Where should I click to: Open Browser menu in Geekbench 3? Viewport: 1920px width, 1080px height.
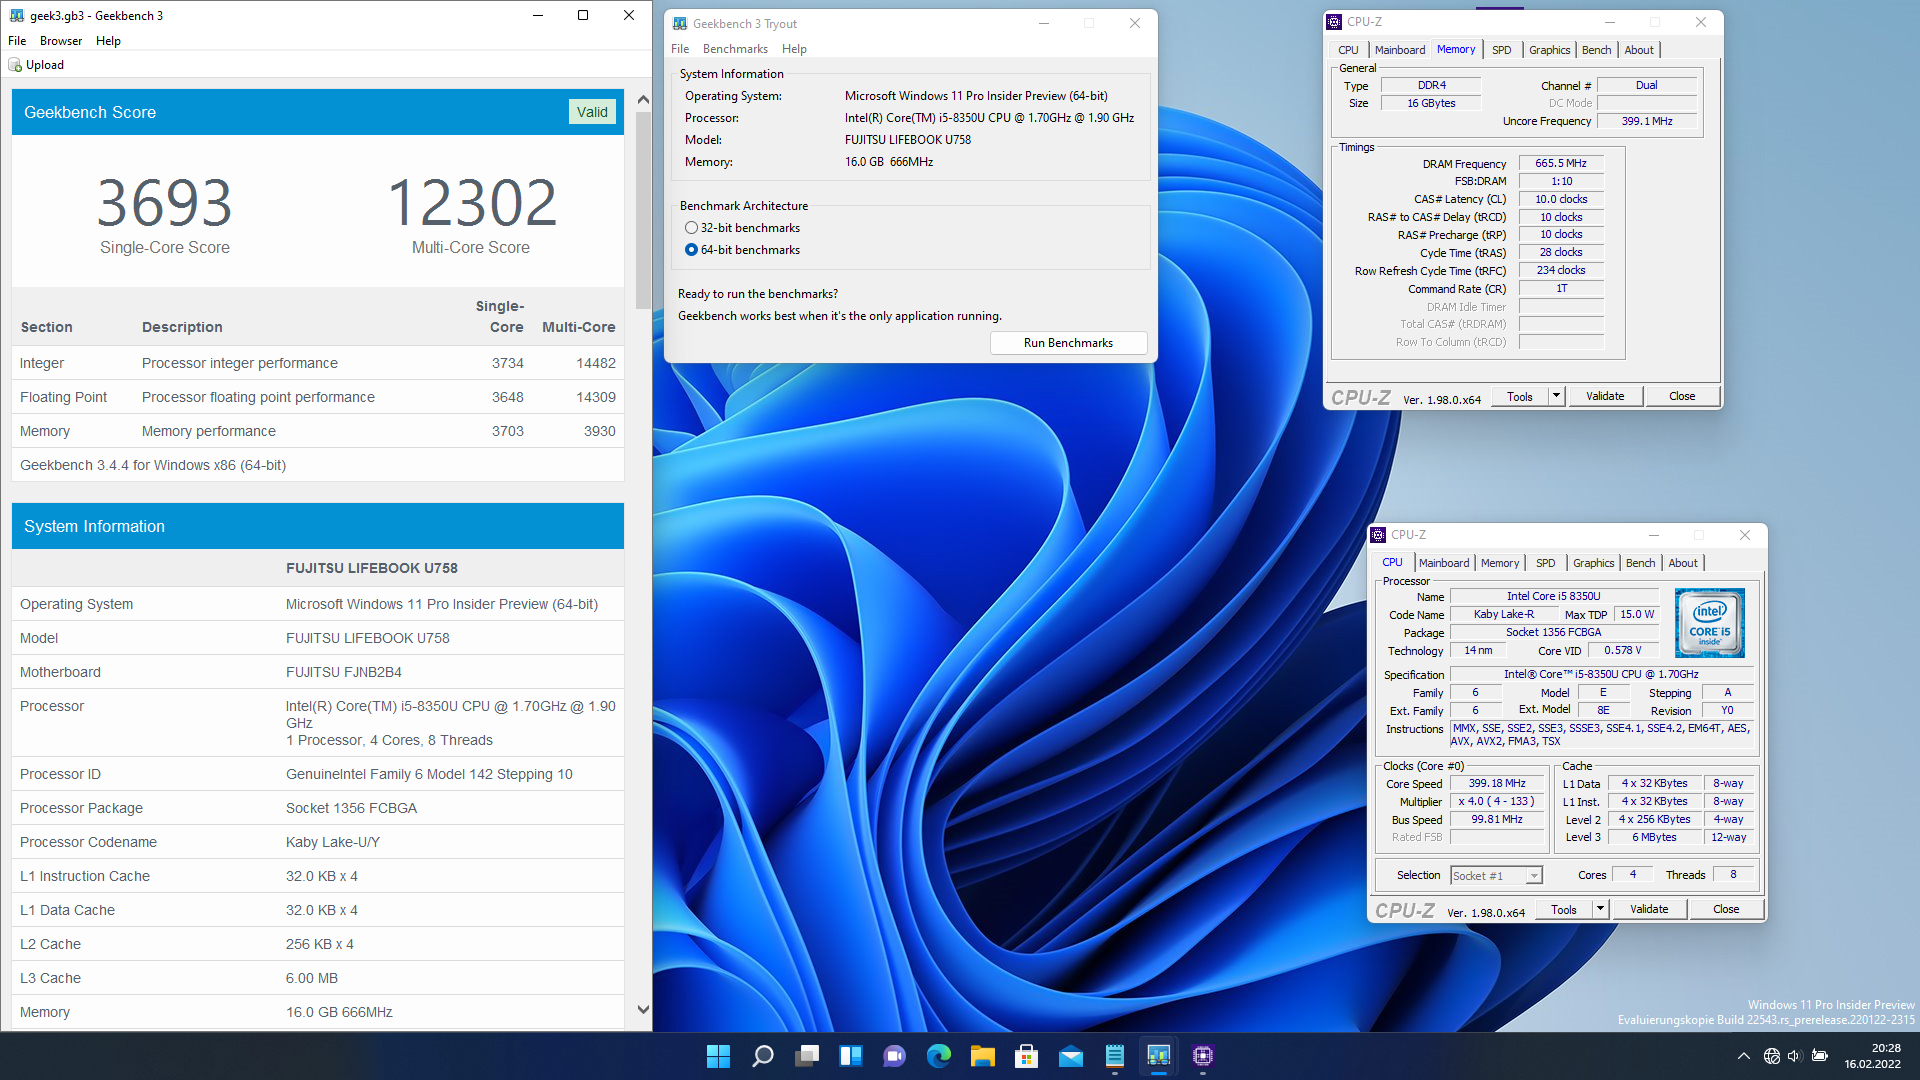61,41
